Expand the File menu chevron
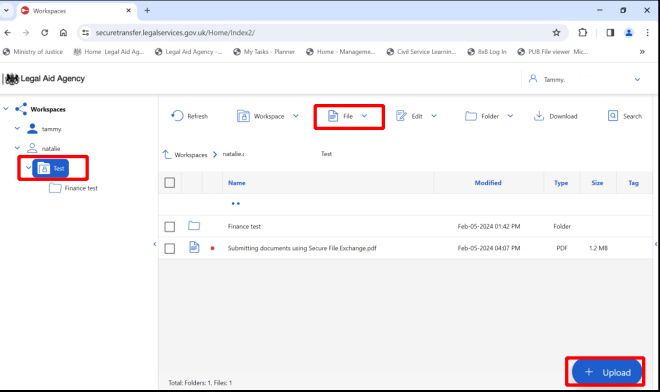660x392 pixels. pyautogui.click(x=364, y=116)
